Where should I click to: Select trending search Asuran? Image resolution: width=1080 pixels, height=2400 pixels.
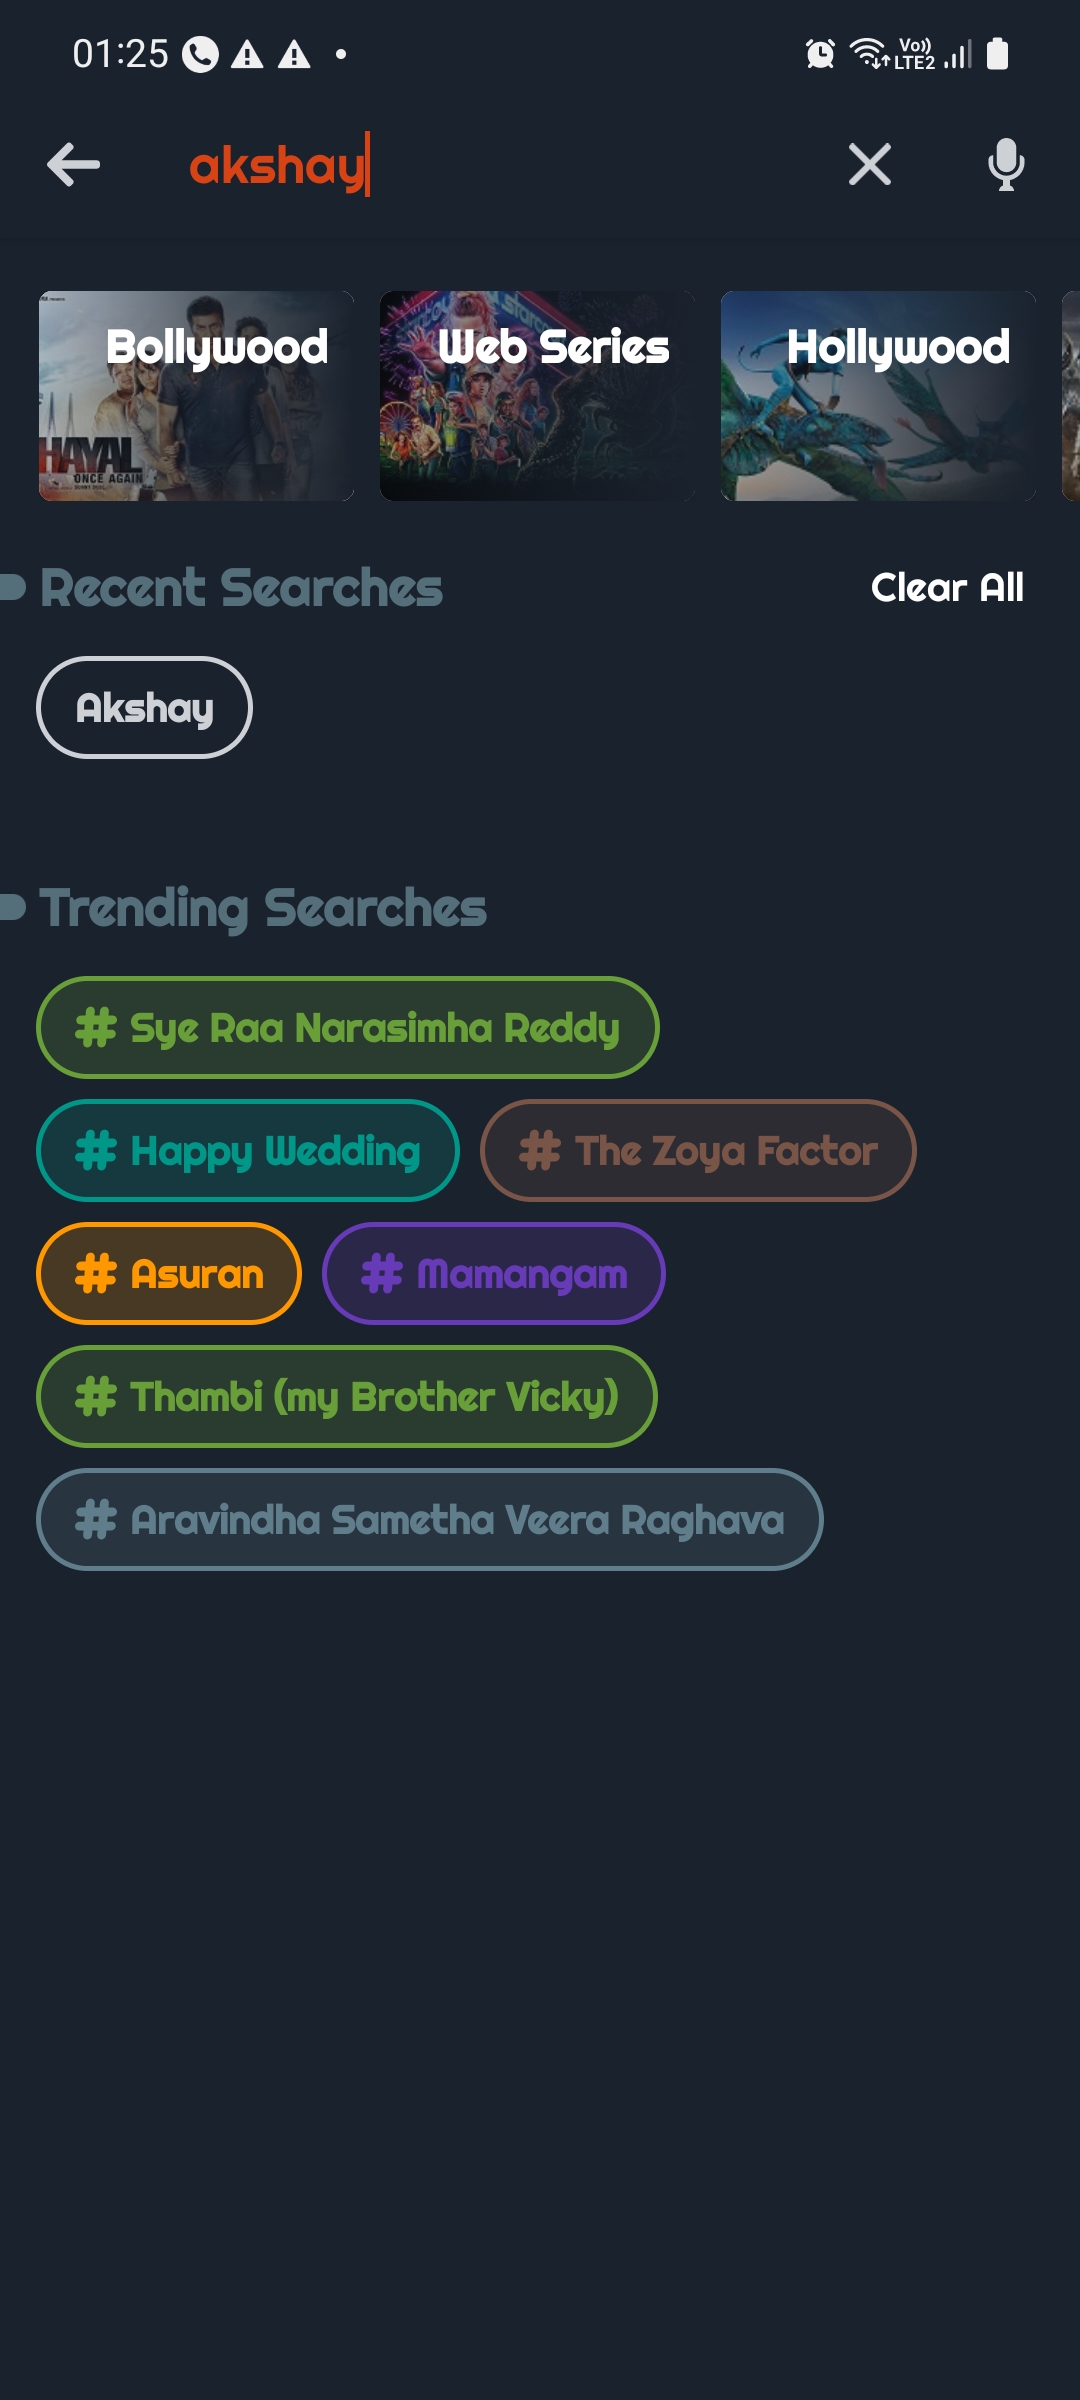(167, 1274)
